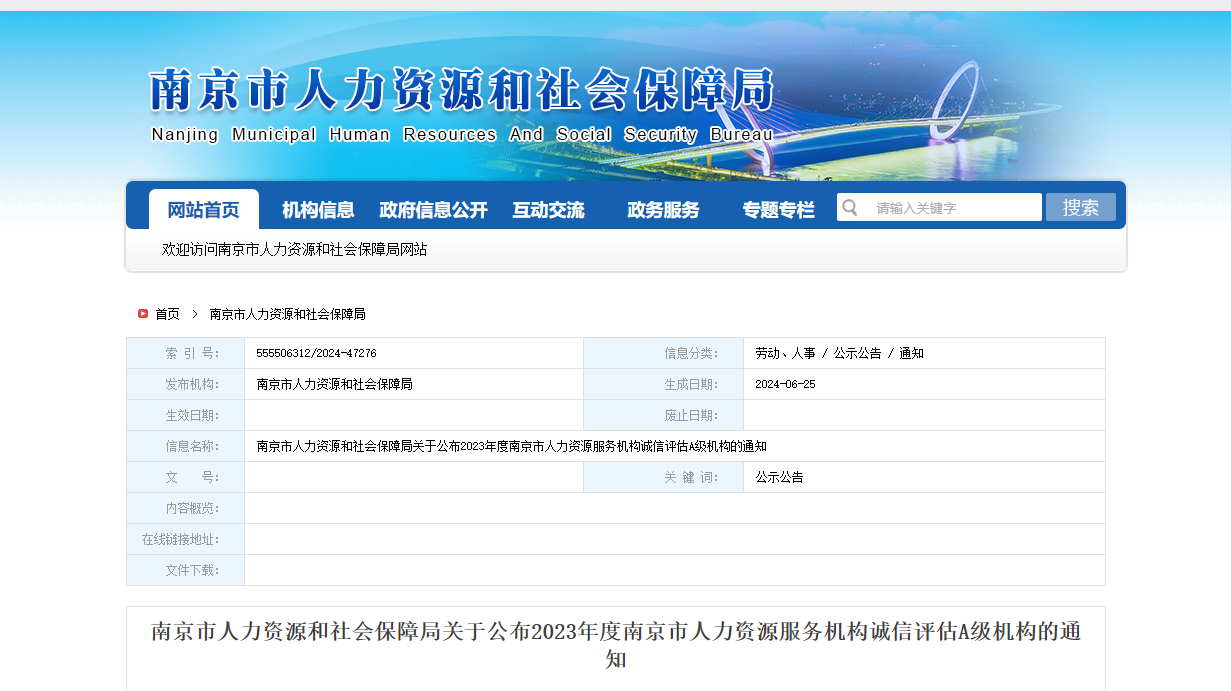The width and height of the screenshot is (1231, 691).
Task: Open the 政务服务 menu
Action: [x=663, y=210]
